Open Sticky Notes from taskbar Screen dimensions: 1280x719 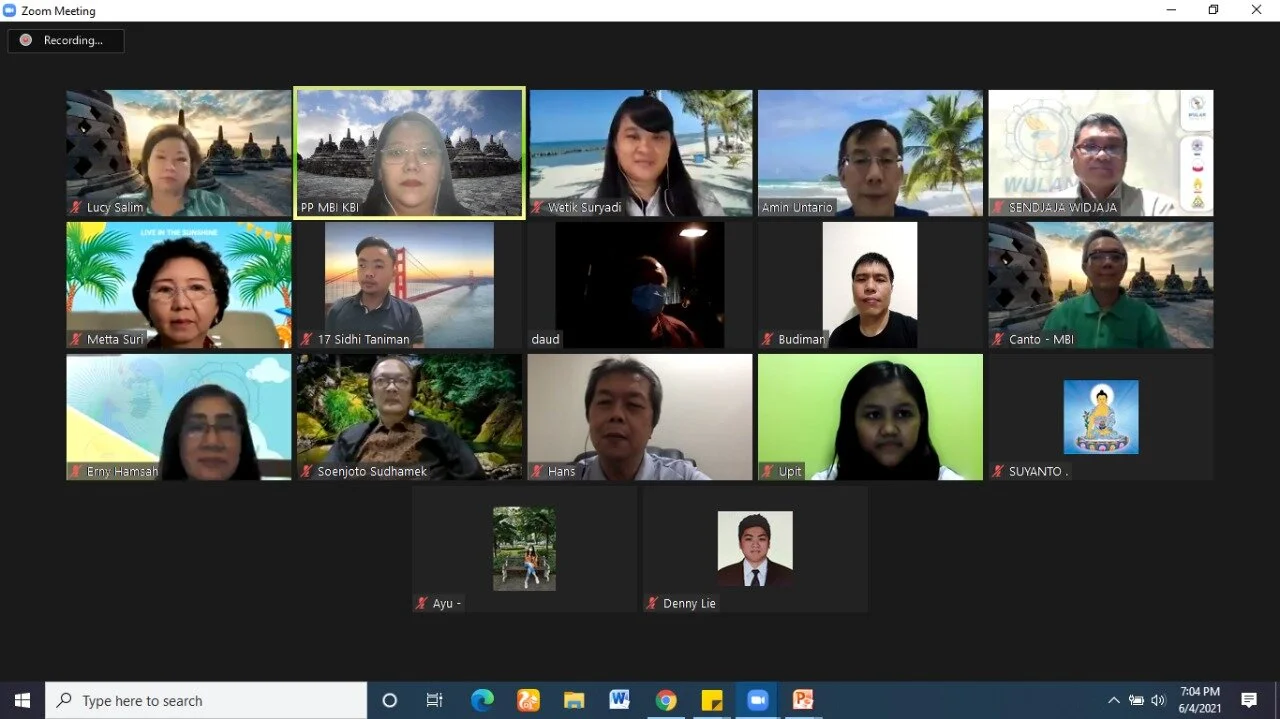(712, 701)
